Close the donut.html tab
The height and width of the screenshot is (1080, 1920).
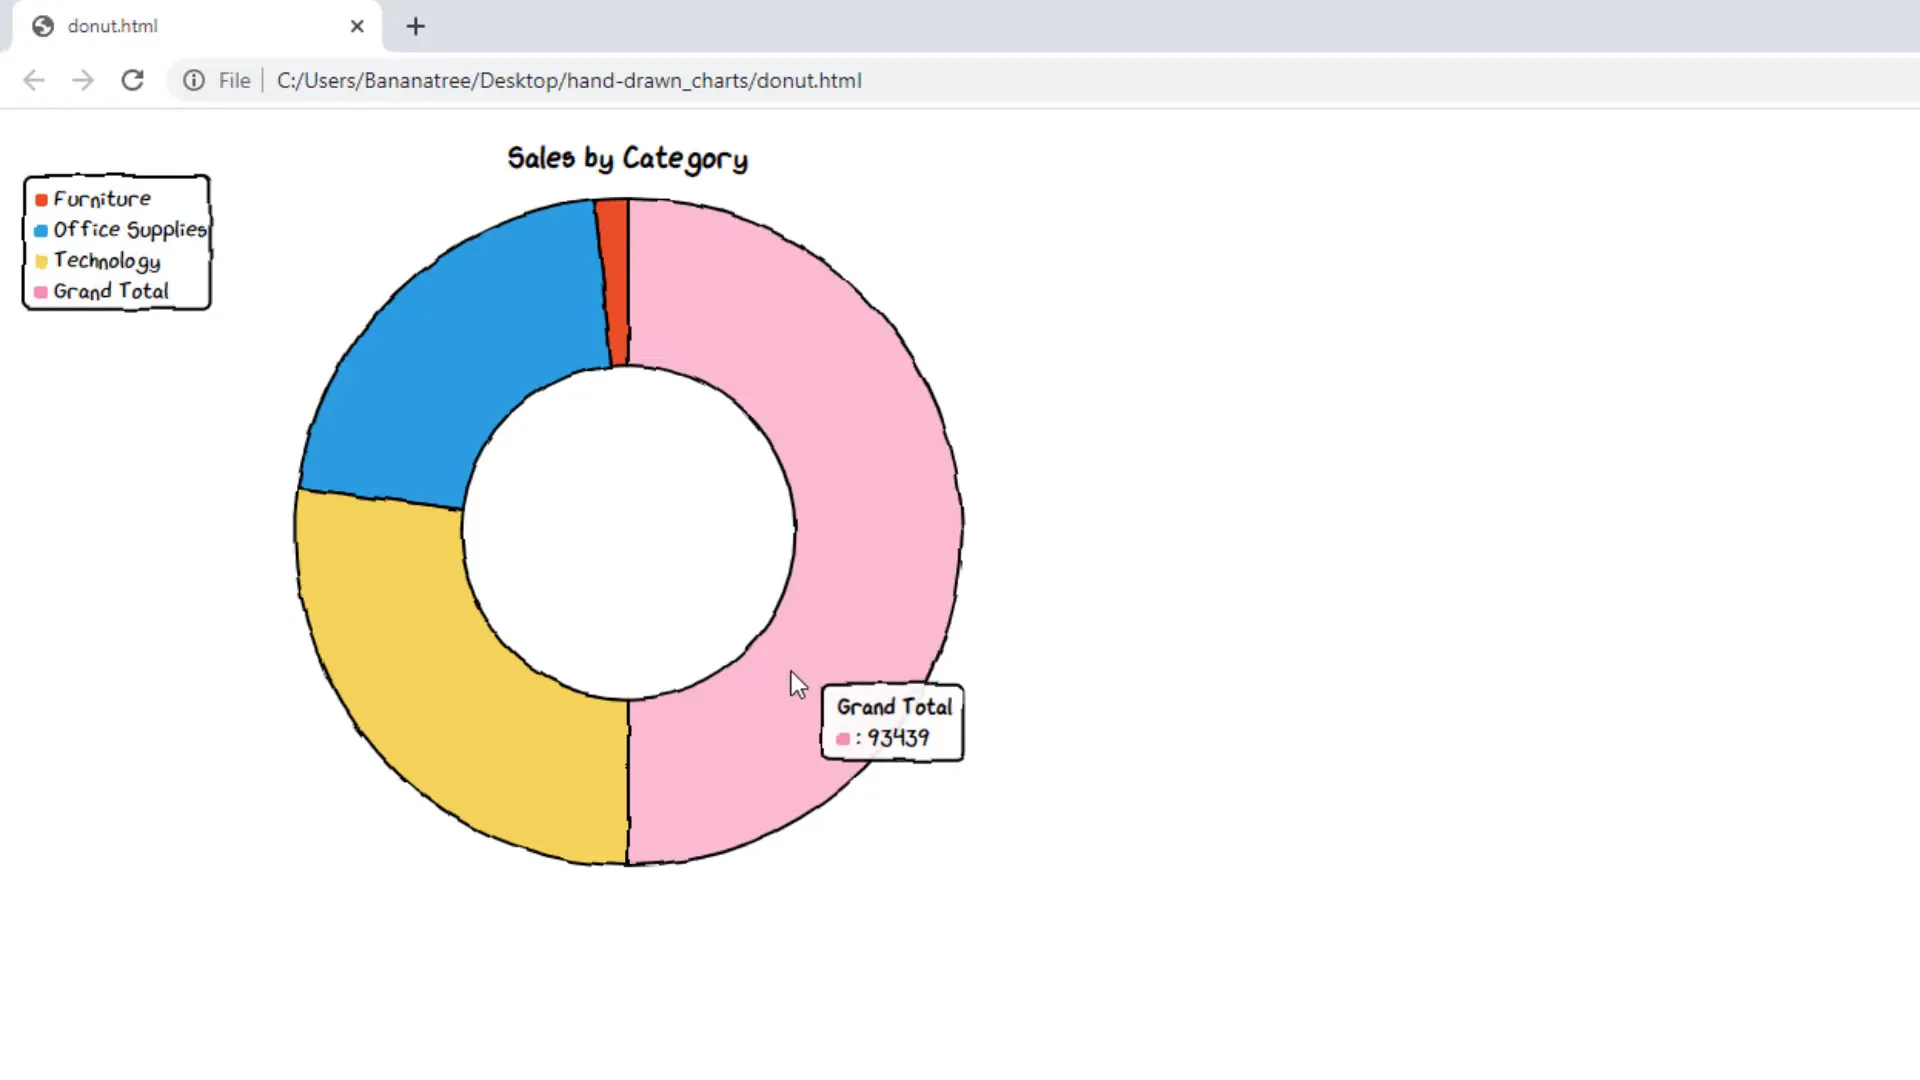357,26
